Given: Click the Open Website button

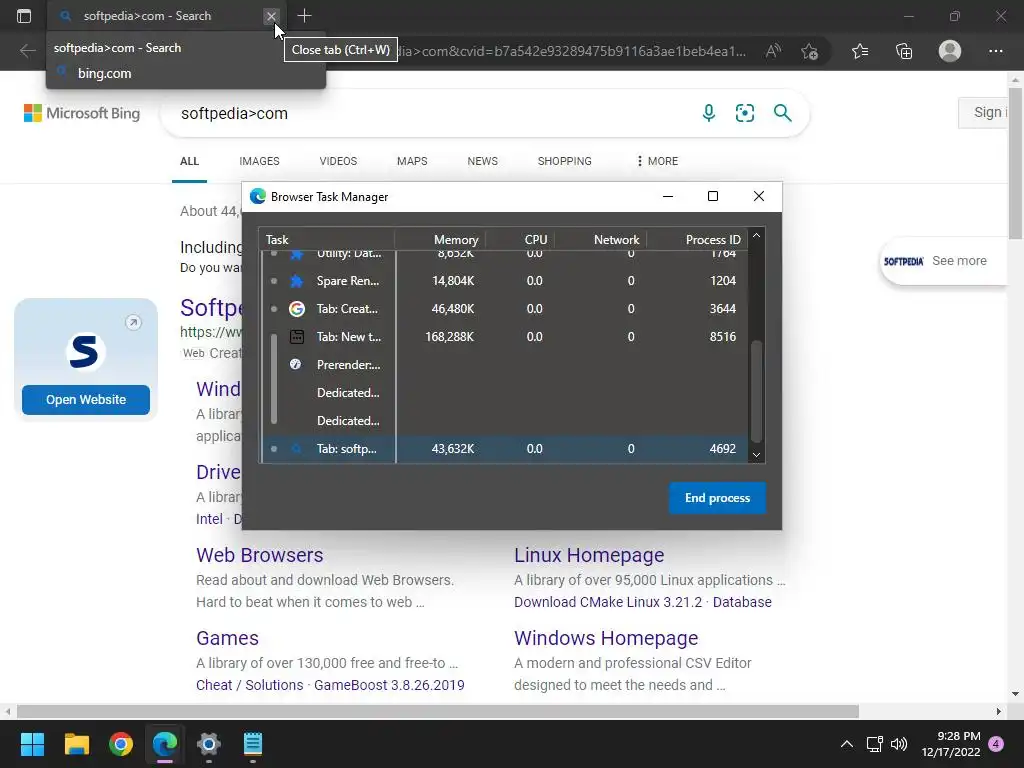Looking at the screenshot, I should 86,400.
